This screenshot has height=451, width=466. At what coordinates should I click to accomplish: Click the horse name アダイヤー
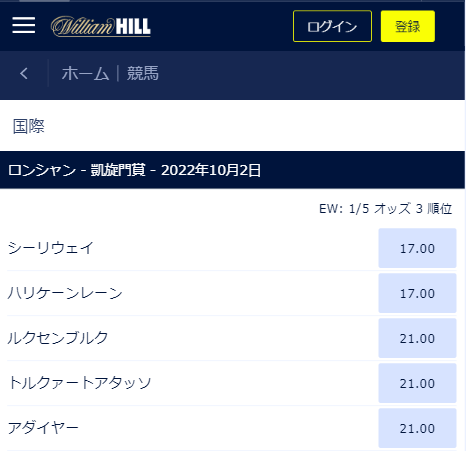pyautogui.click(x=43, y=428)
